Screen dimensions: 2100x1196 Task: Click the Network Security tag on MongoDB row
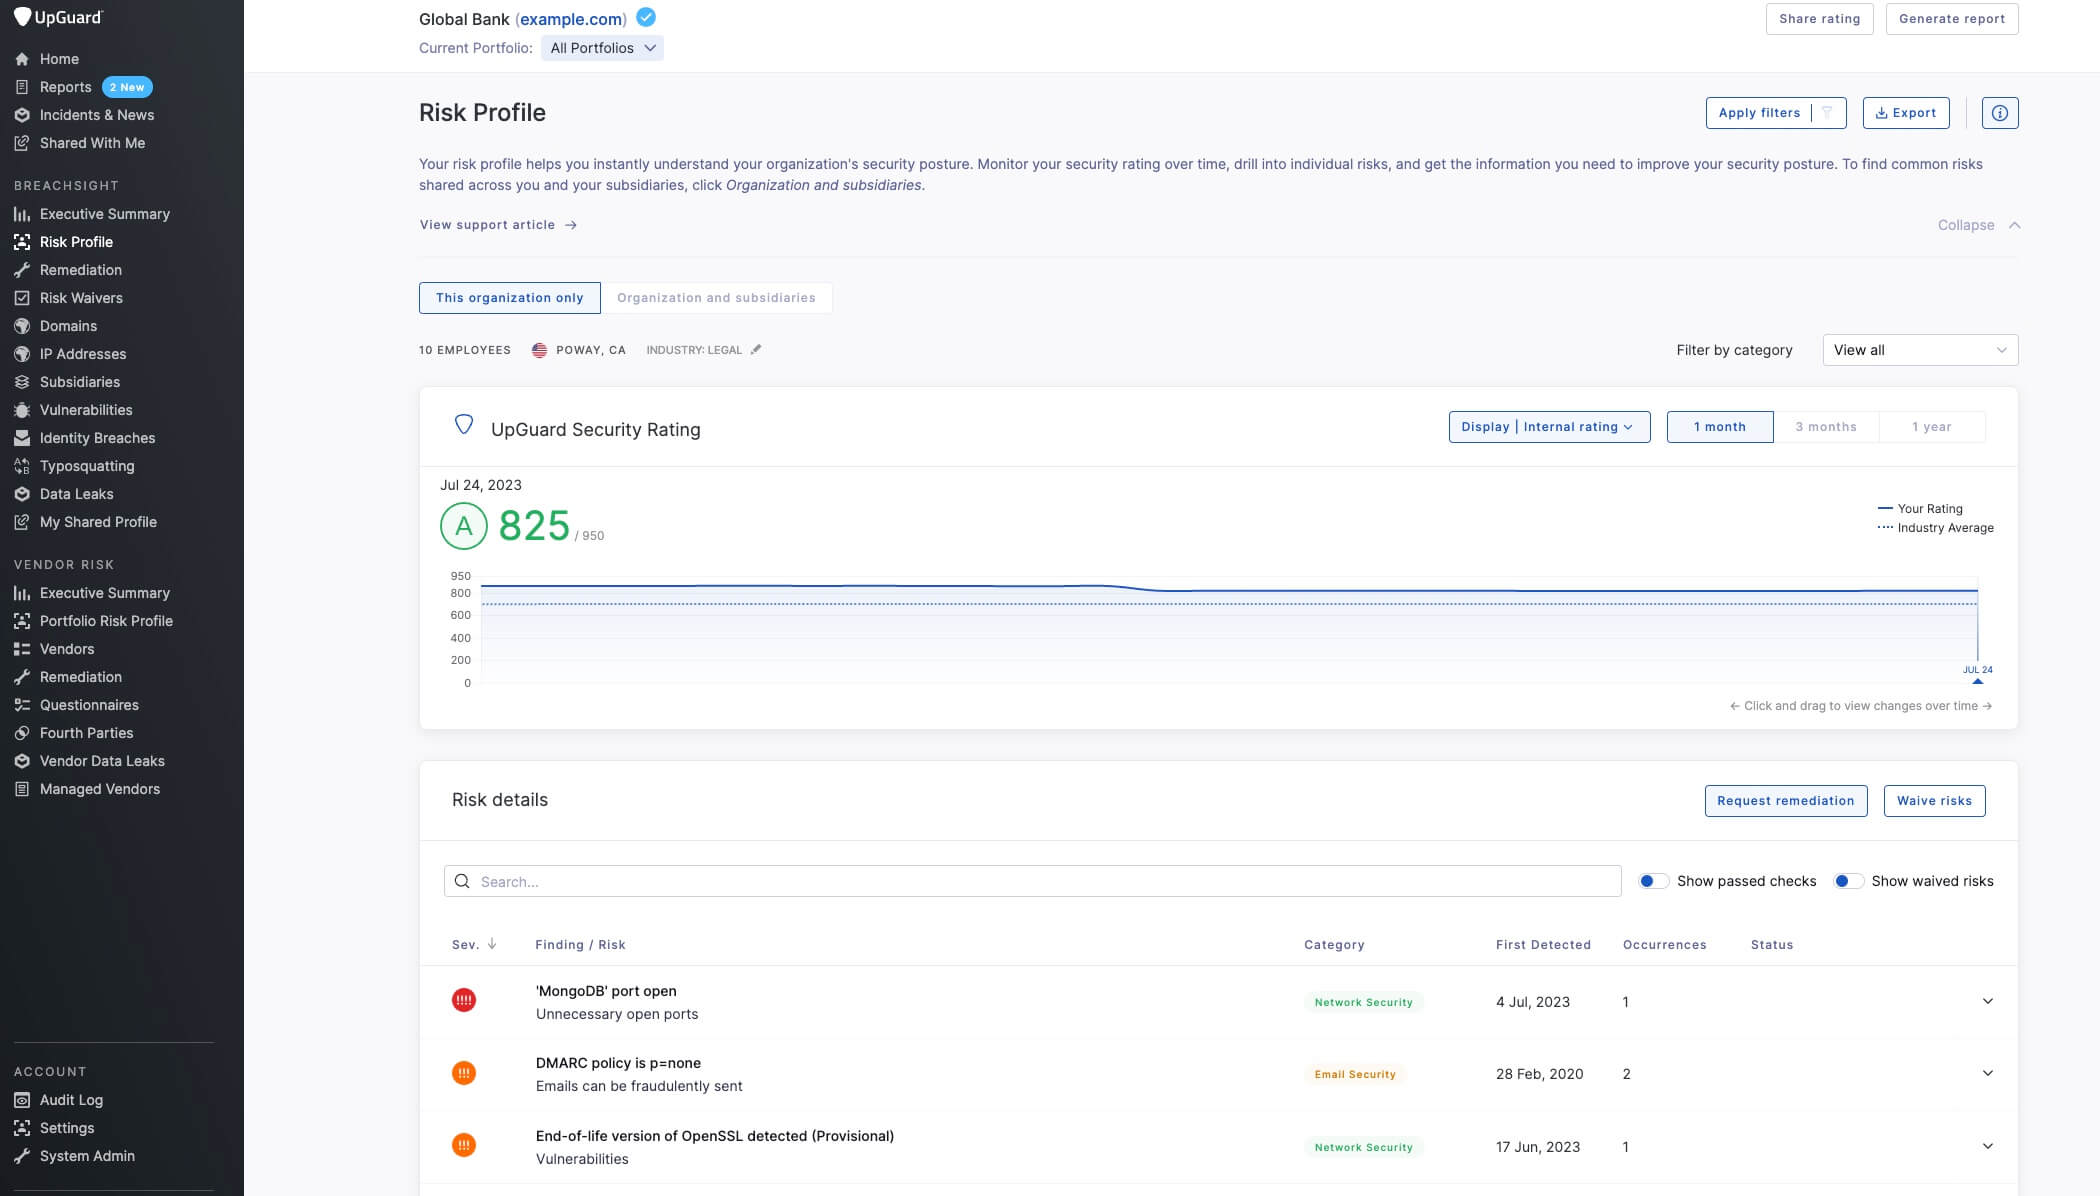(x=1363, y=1002)
